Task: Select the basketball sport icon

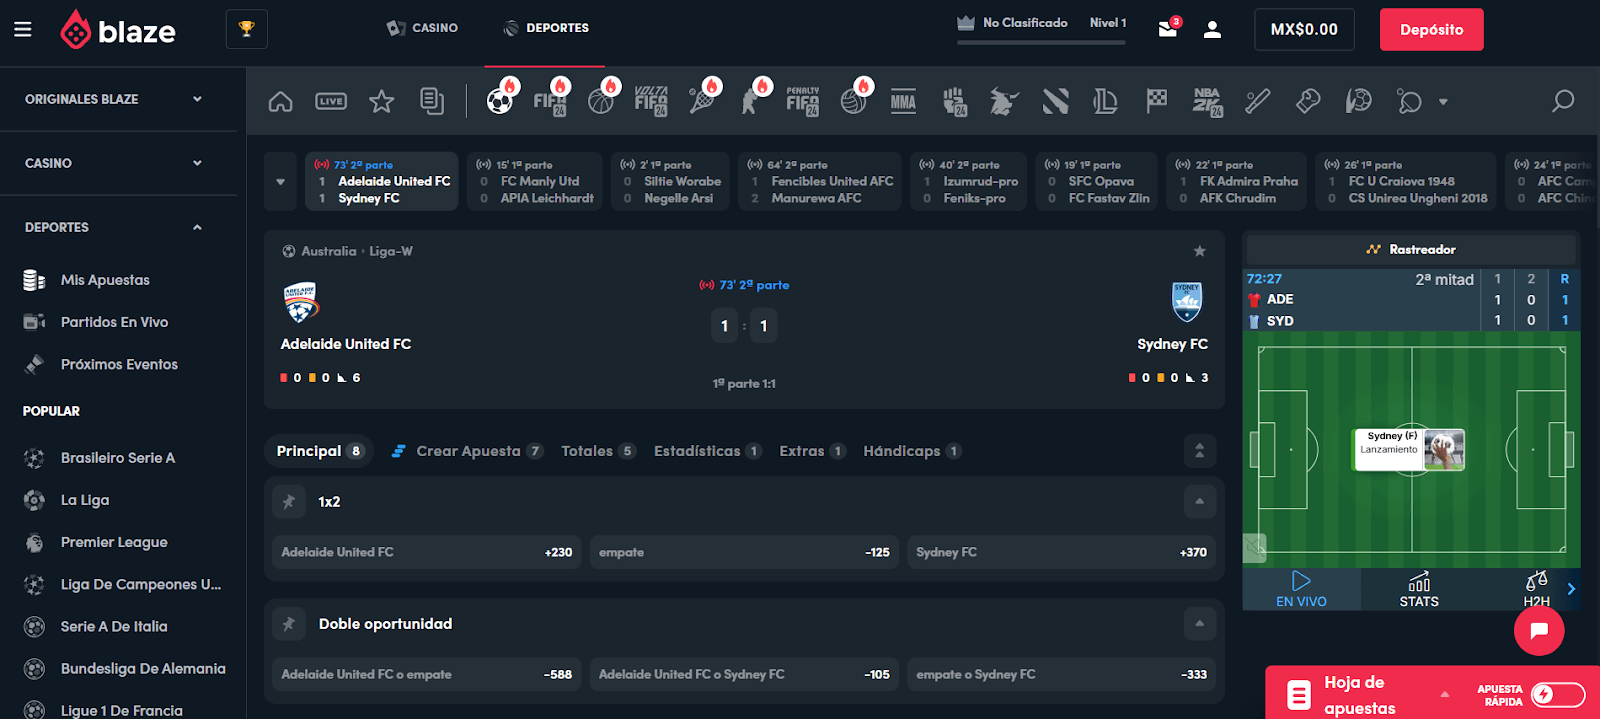Action: (x=601, y=100)
